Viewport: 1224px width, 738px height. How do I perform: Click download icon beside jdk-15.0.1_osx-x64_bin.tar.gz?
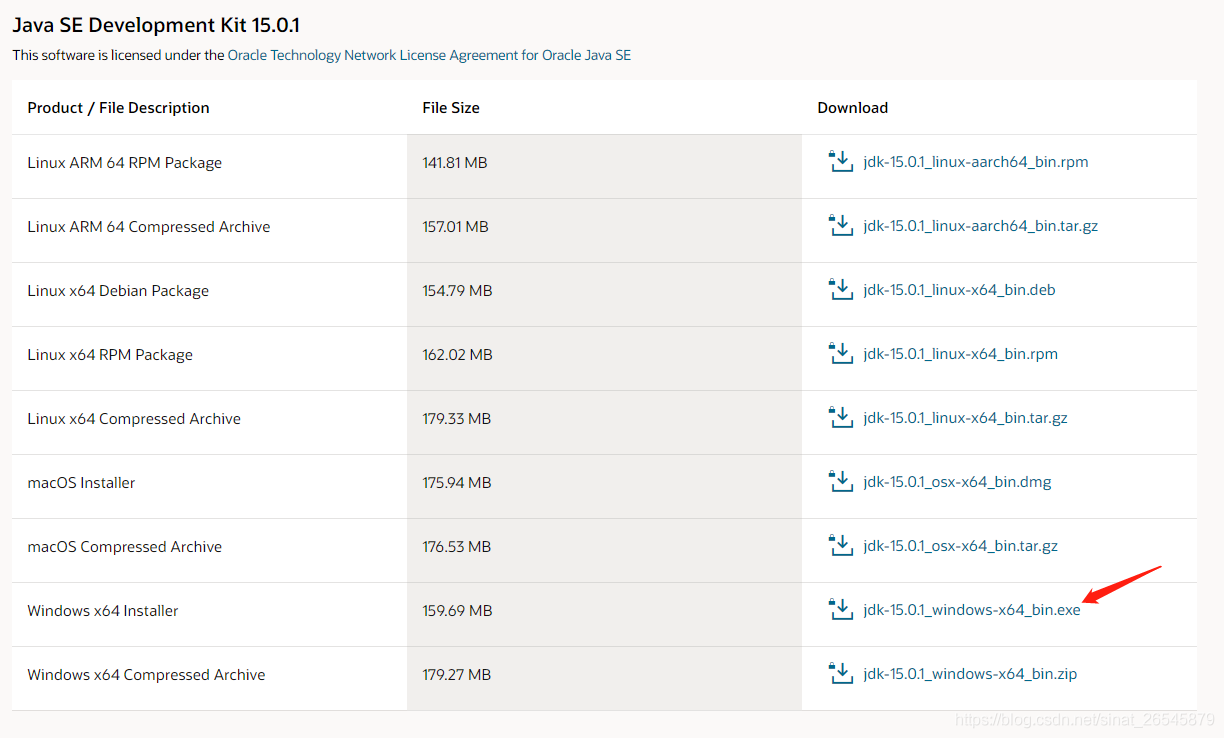tap(840, 545)
